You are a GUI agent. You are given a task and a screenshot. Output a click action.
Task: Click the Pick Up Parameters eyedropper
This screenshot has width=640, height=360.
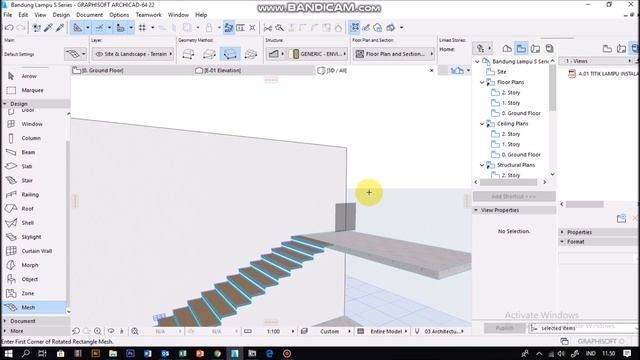[x=48, y=28]
